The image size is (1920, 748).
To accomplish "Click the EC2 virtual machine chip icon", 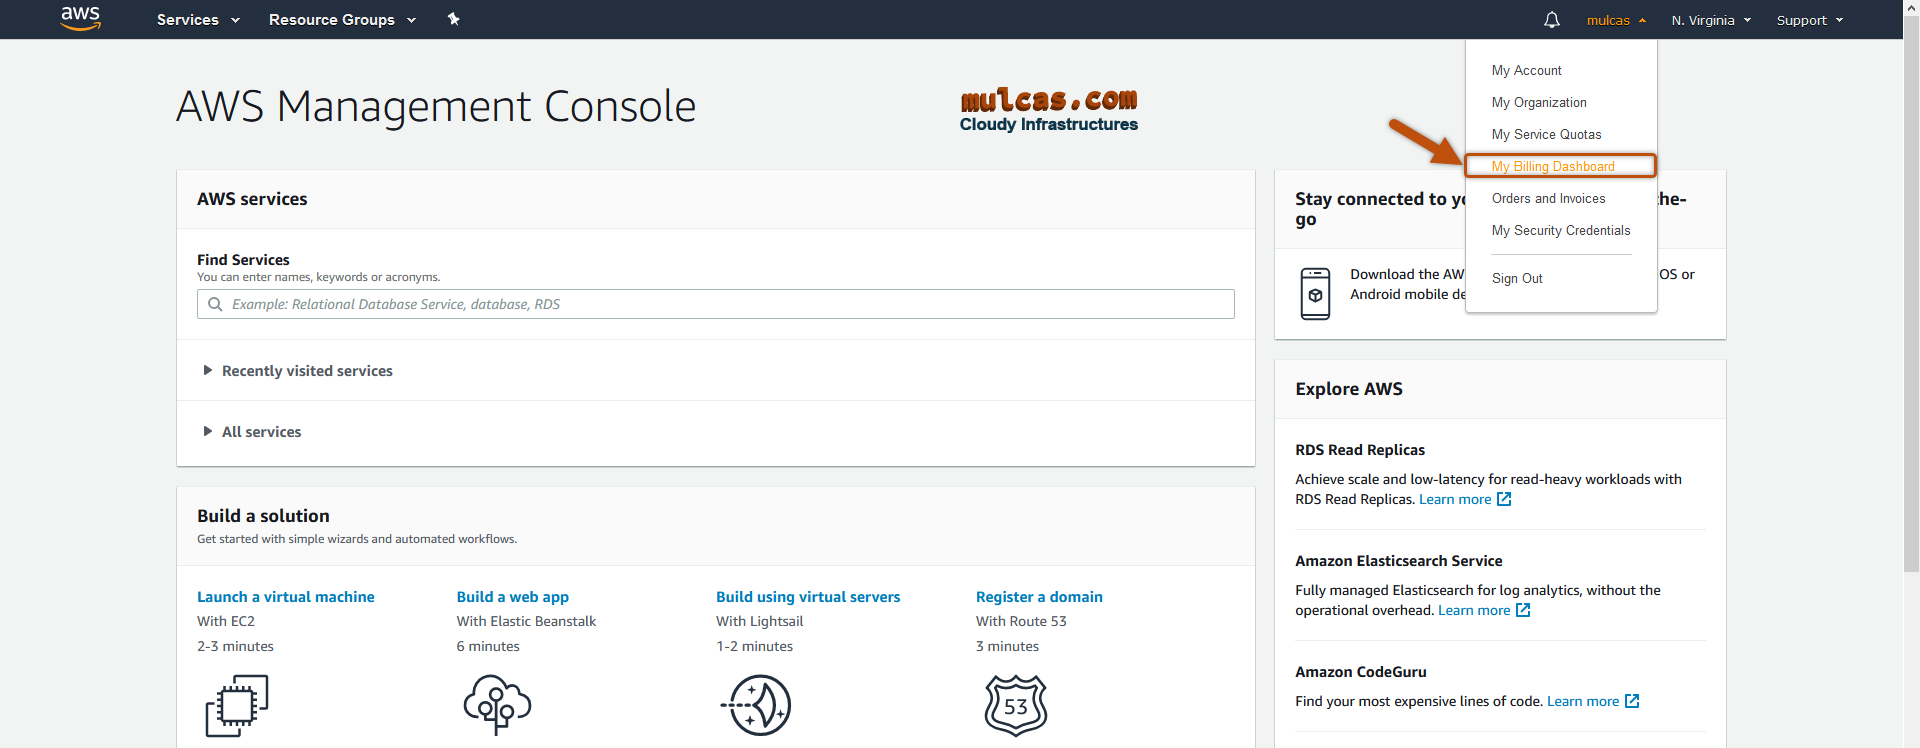I will [x=237, y=705].
